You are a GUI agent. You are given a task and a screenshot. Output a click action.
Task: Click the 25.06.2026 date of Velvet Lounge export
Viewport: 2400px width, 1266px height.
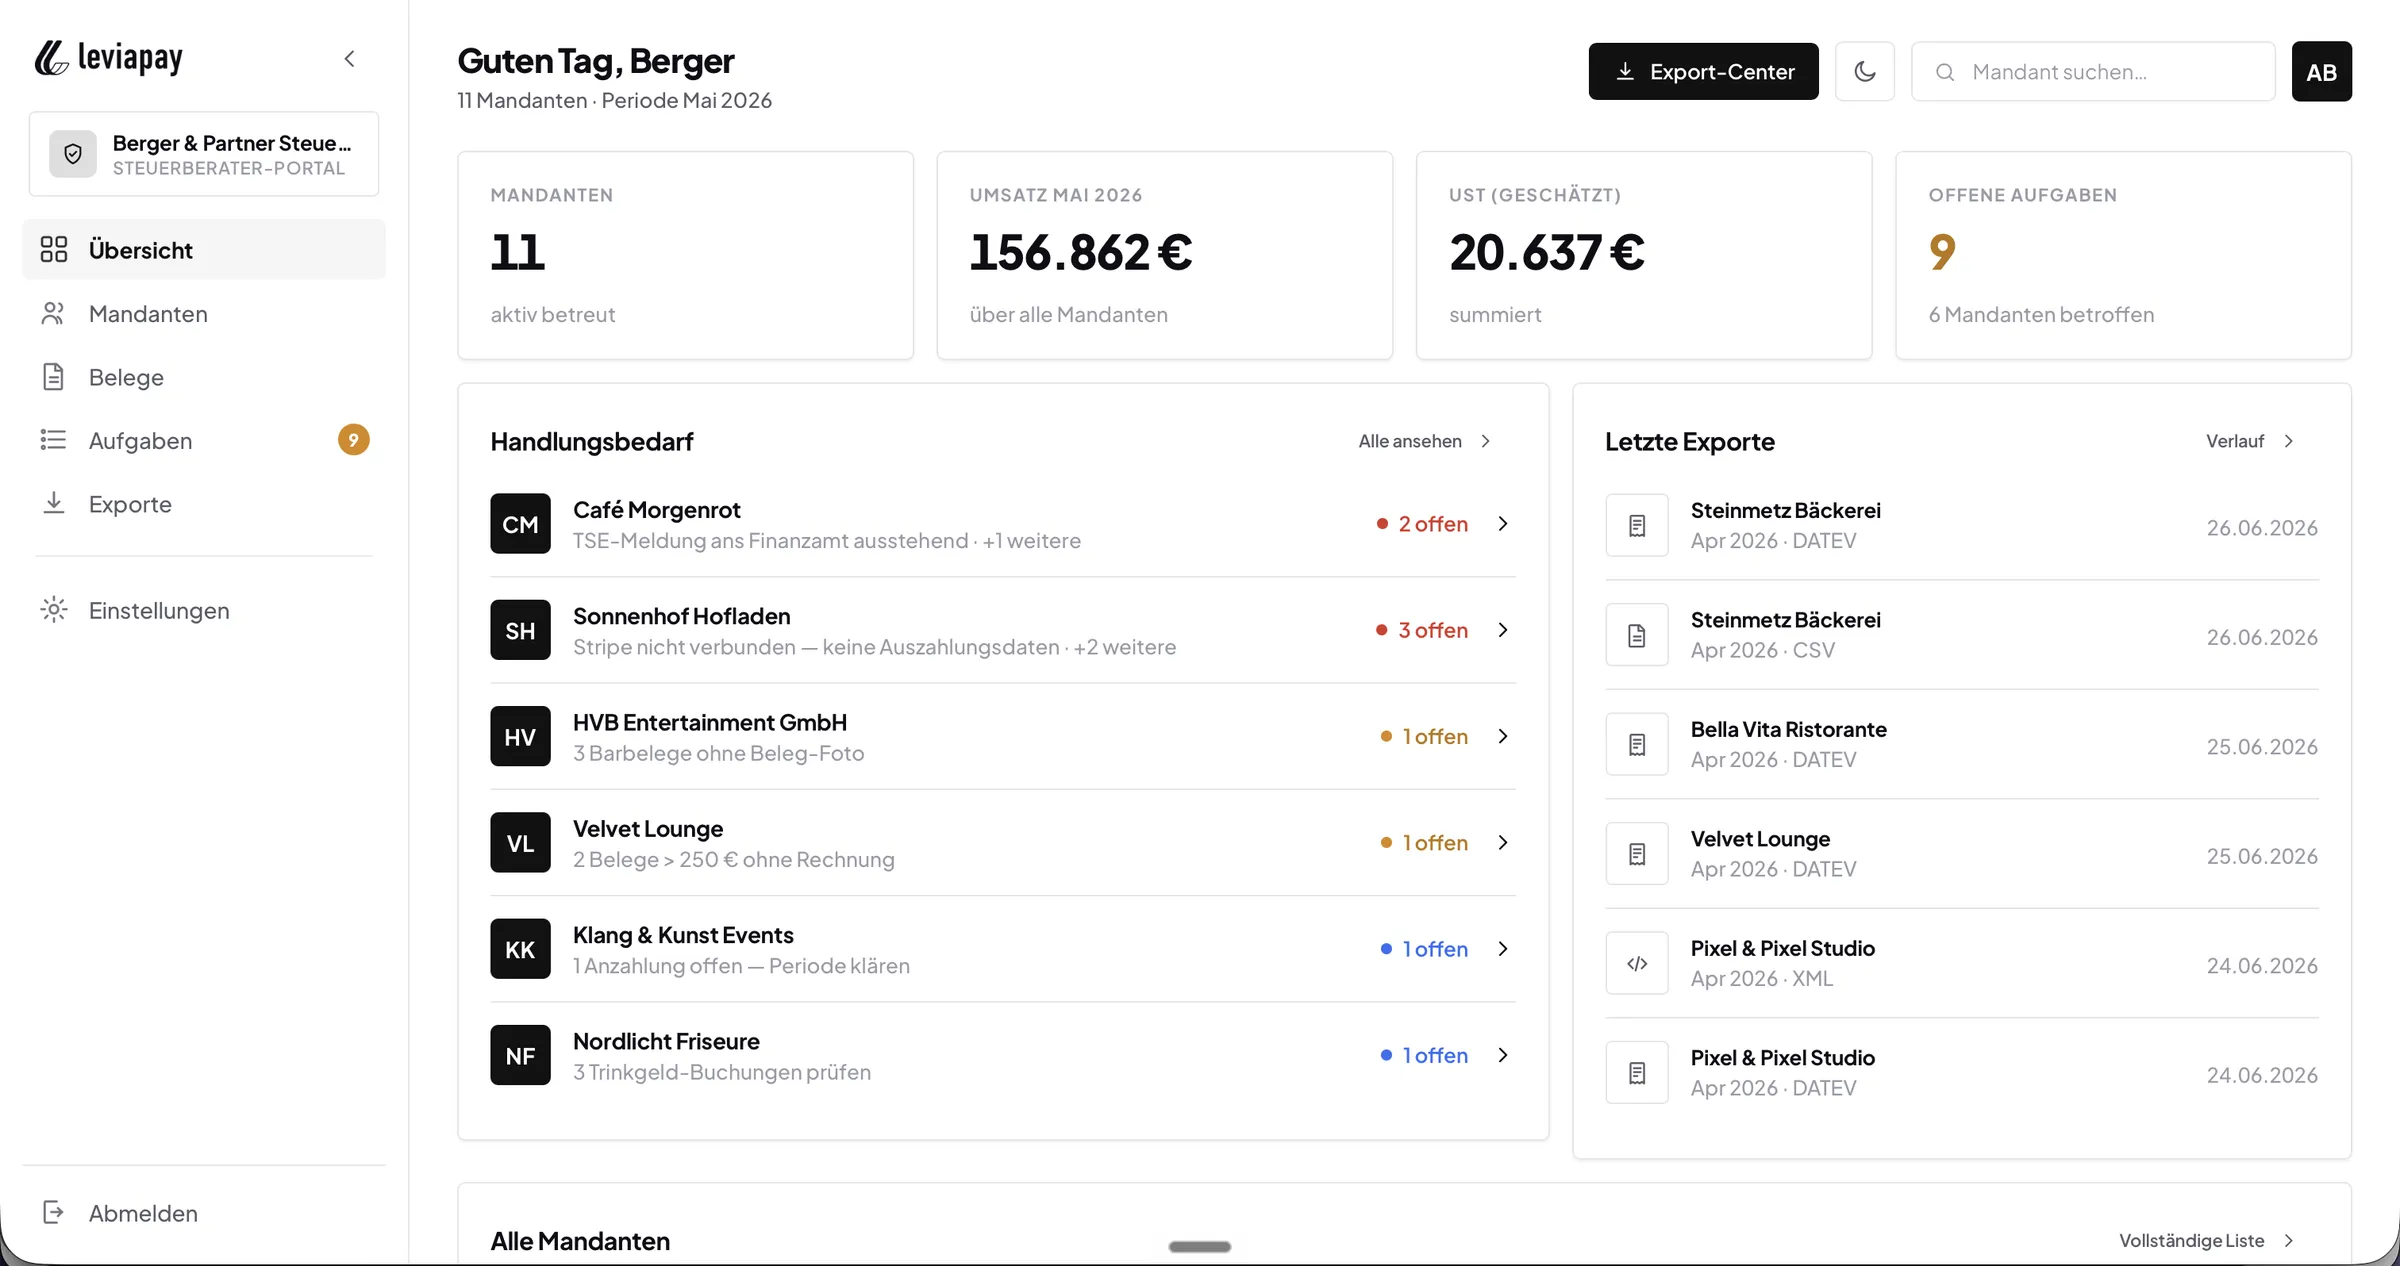point(2261,856)
